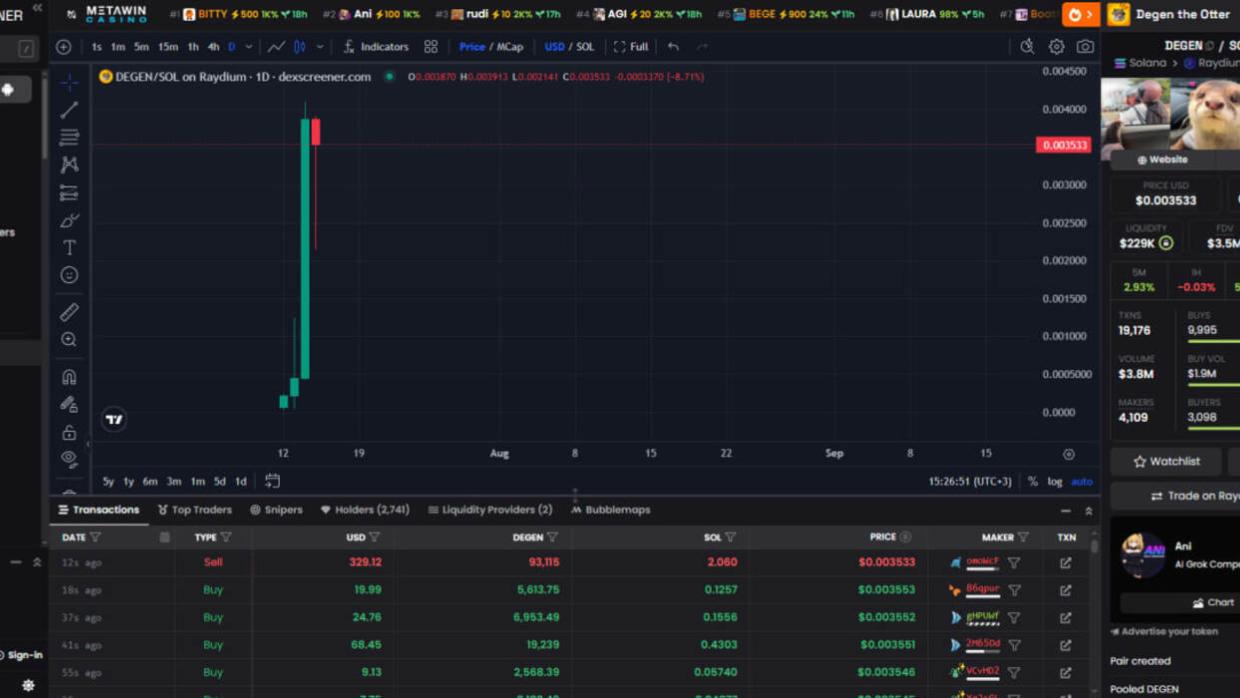Viewport: 1240px width, 698px height.
Task: Open the USD column filter
Action: tap(375, 537)
